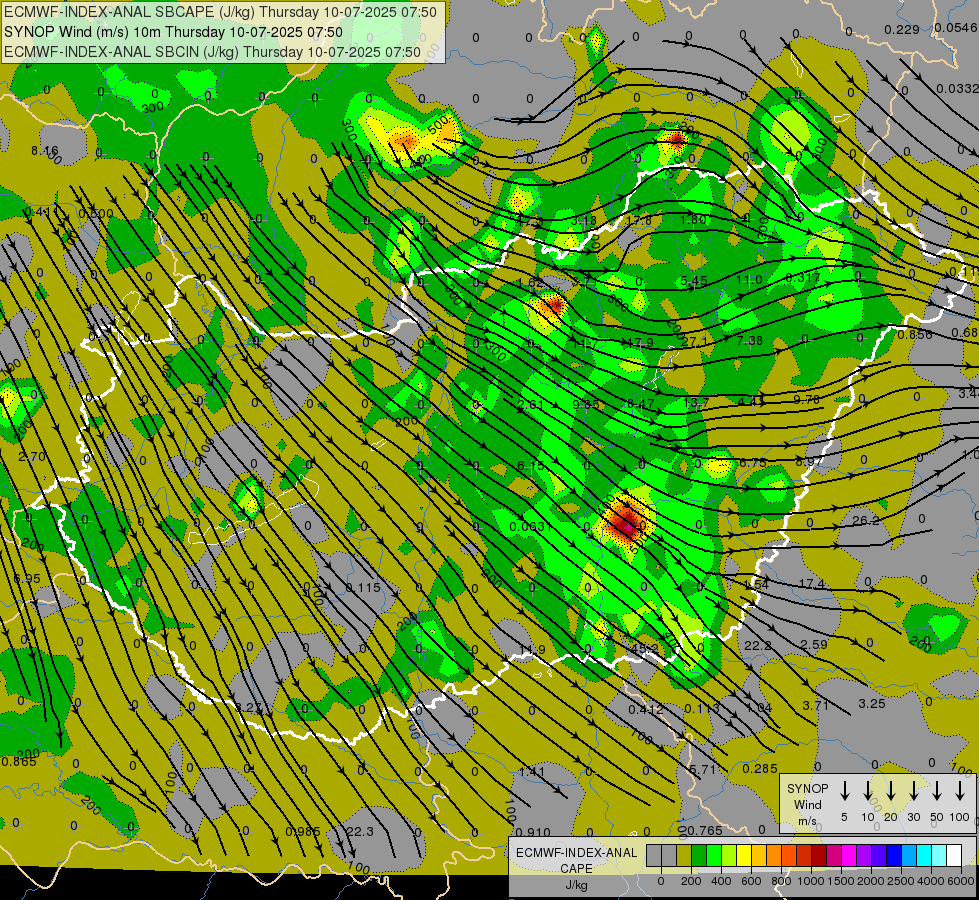
Task: Pick the olive swatch in the CAPE color bar
Action: pyautogui.click(x=684, y=856)
